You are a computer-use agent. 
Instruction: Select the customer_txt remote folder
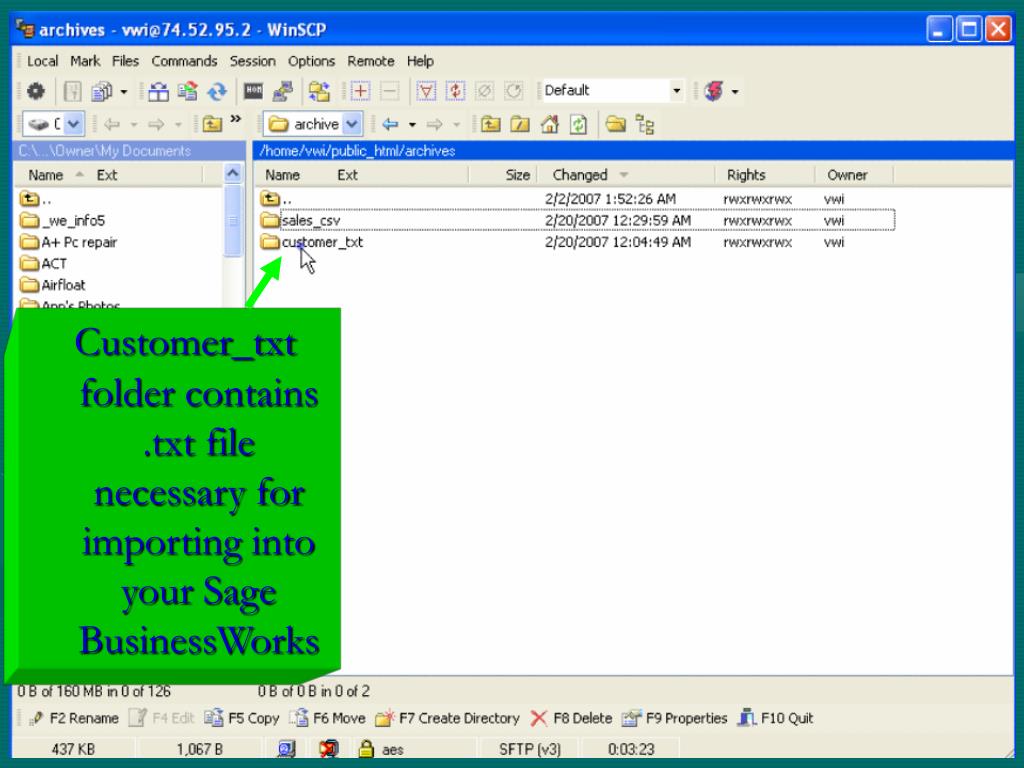(322, 242)
